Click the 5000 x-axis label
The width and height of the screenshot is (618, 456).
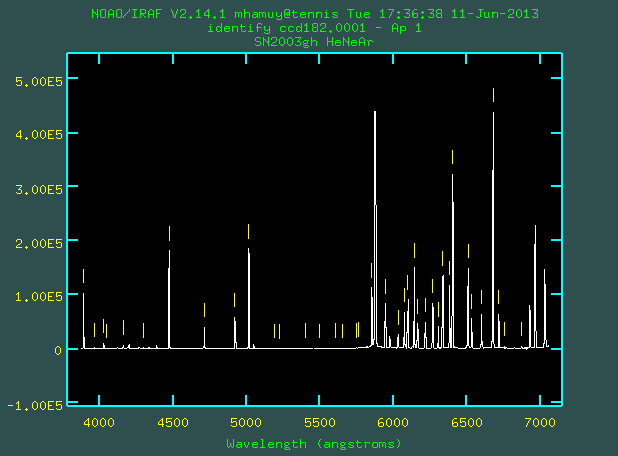click(246, 423)
